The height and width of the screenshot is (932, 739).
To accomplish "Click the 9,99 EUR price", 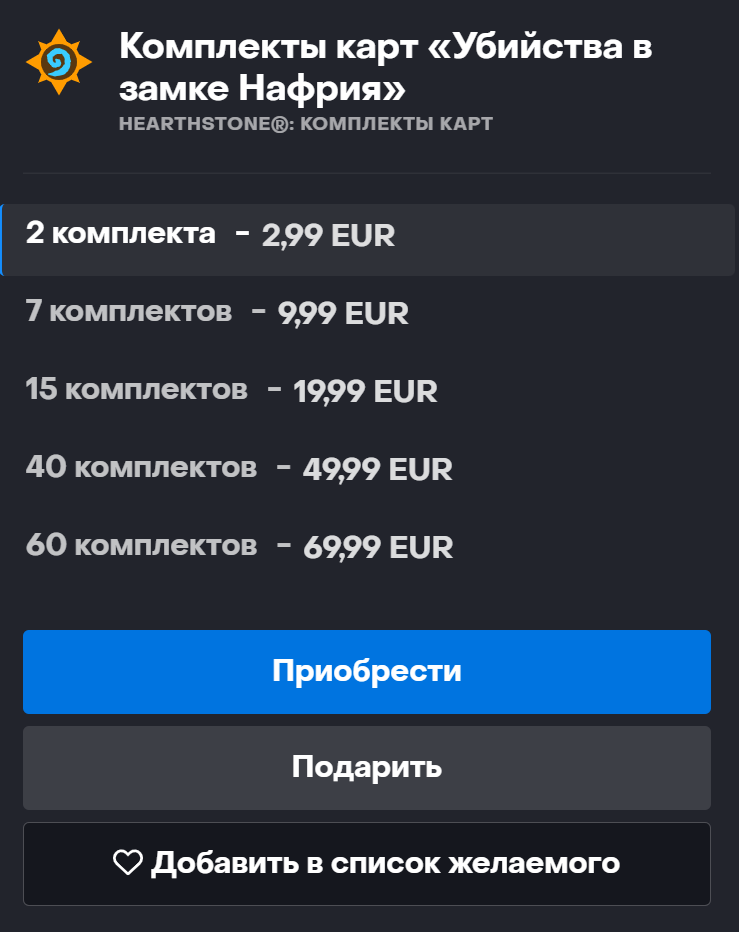I will (343, 314).
